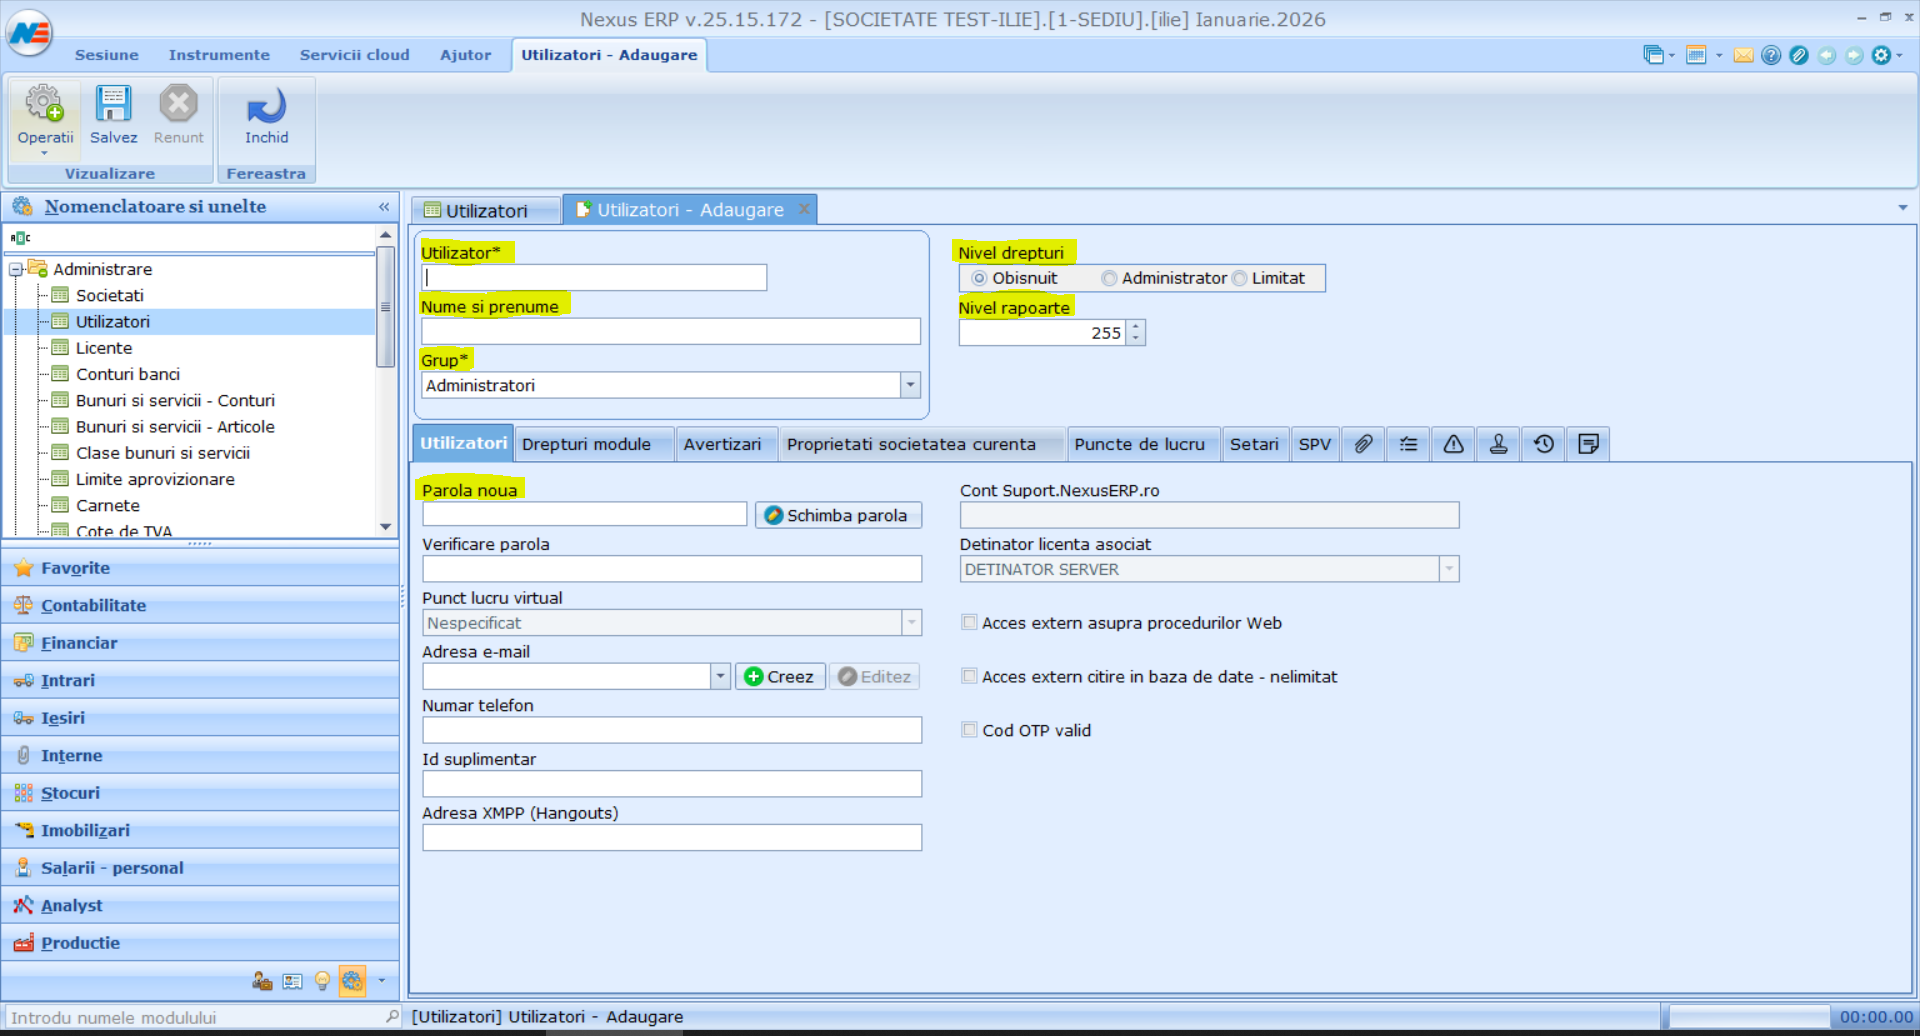Click the Schimba parola button
The image size is (1920, 1036).
coord(837,516)
